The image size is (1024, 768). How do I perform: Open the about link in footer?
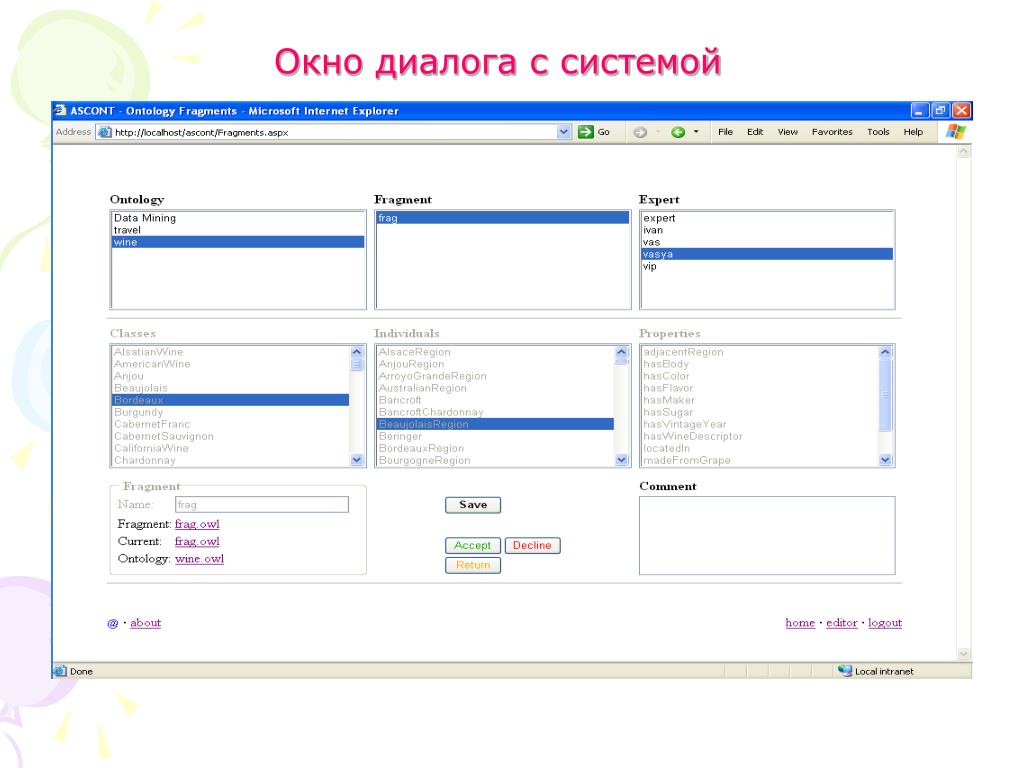[x=146, y=623]
